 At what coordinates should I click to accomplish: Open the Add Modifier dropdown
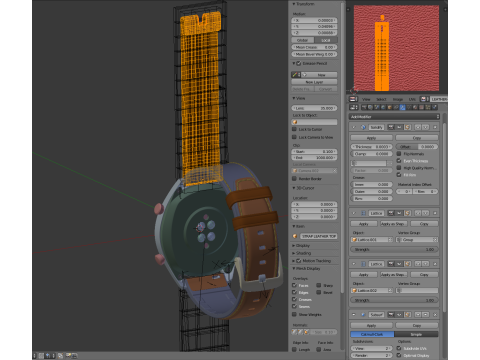click(x=394, y=117)
